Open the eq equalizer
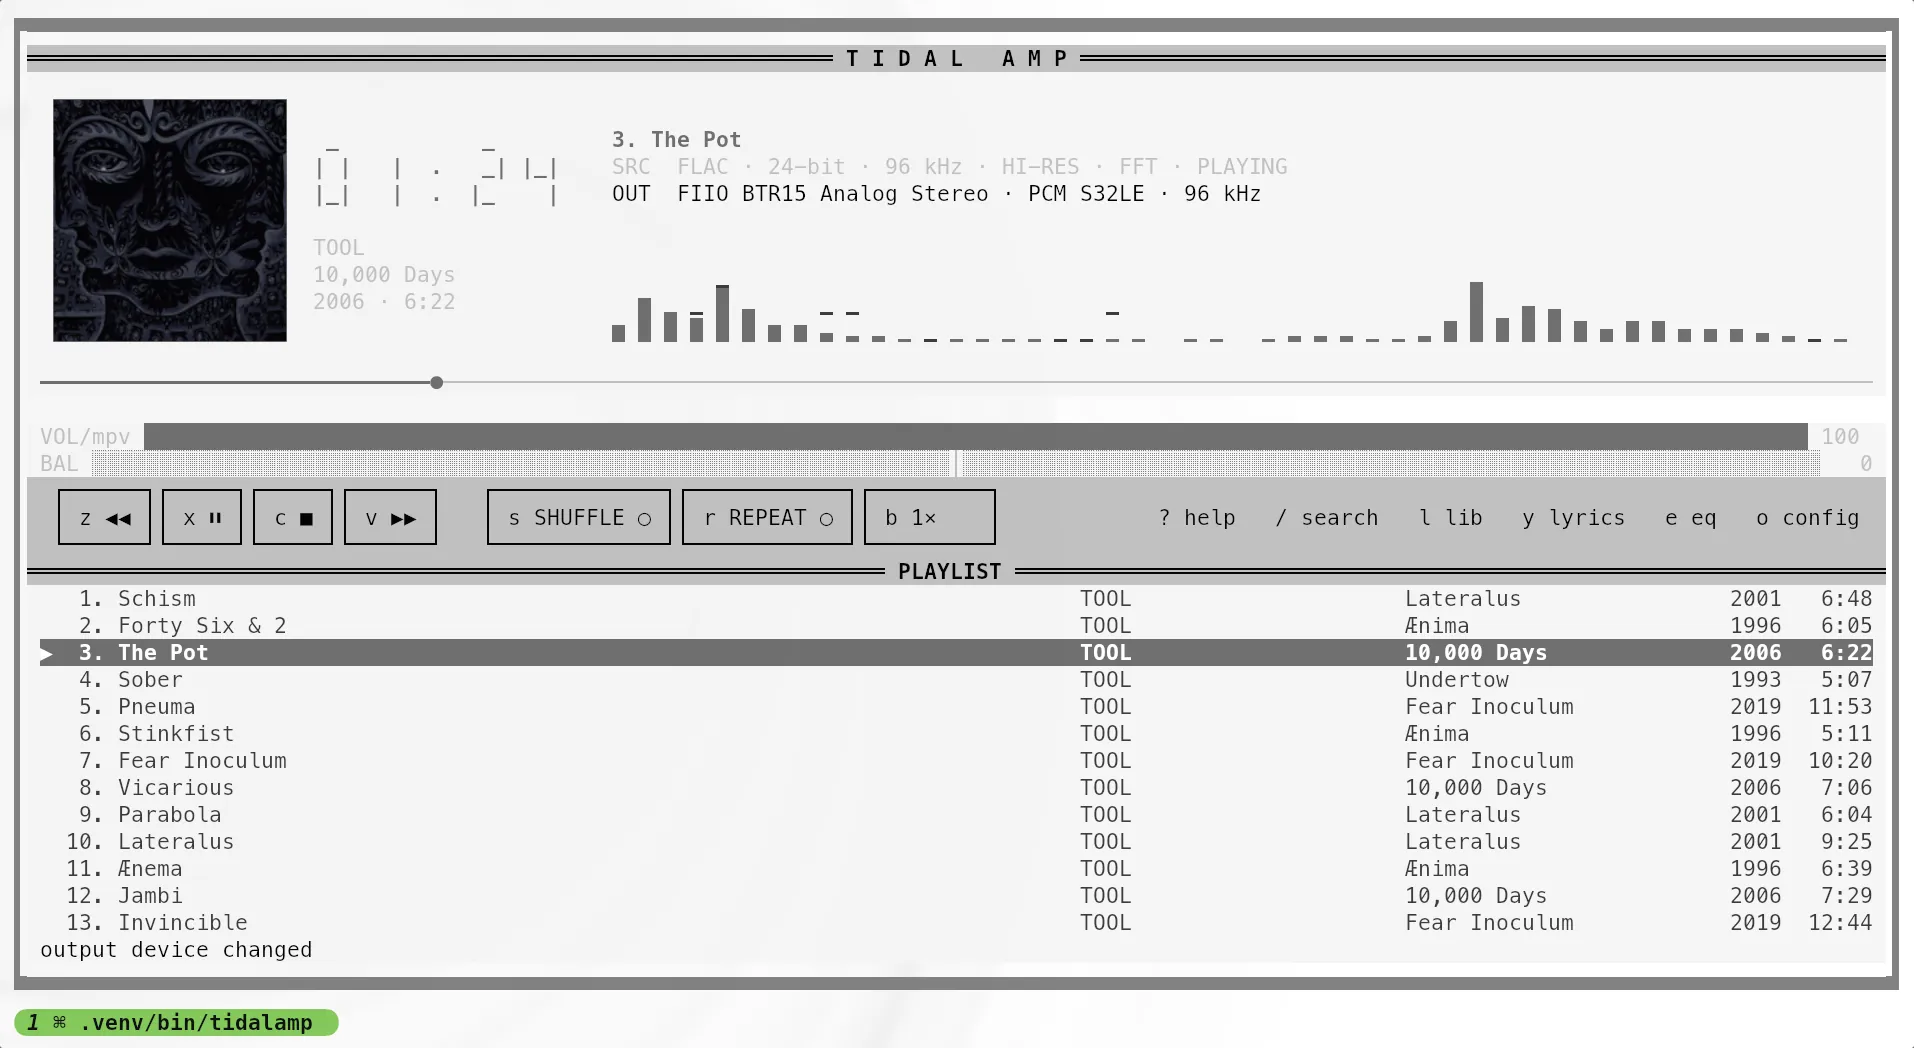 click(x=1691, y=518)
